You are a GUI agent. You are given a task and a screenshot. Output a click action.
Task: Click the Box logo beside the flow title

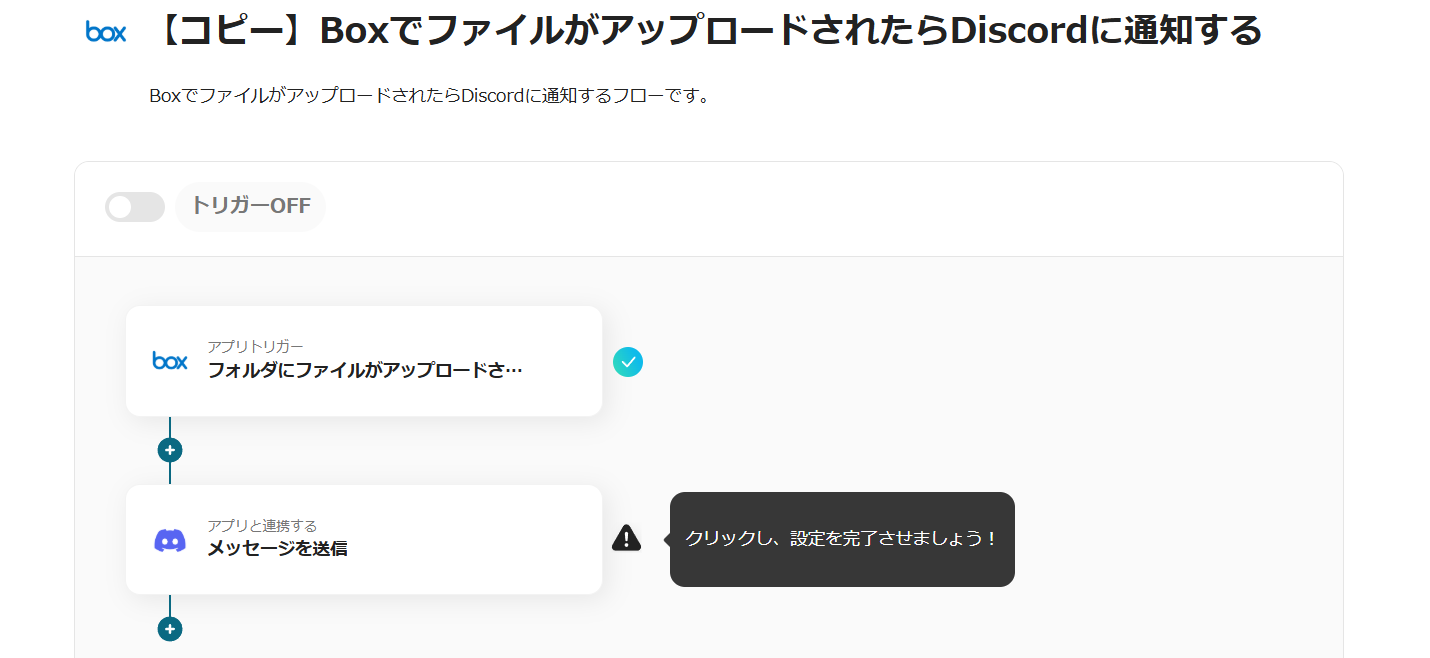click(106, 32)
